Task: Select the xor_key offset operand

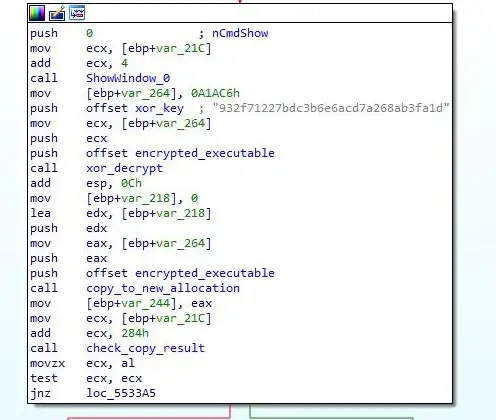Action: (135, 108)
